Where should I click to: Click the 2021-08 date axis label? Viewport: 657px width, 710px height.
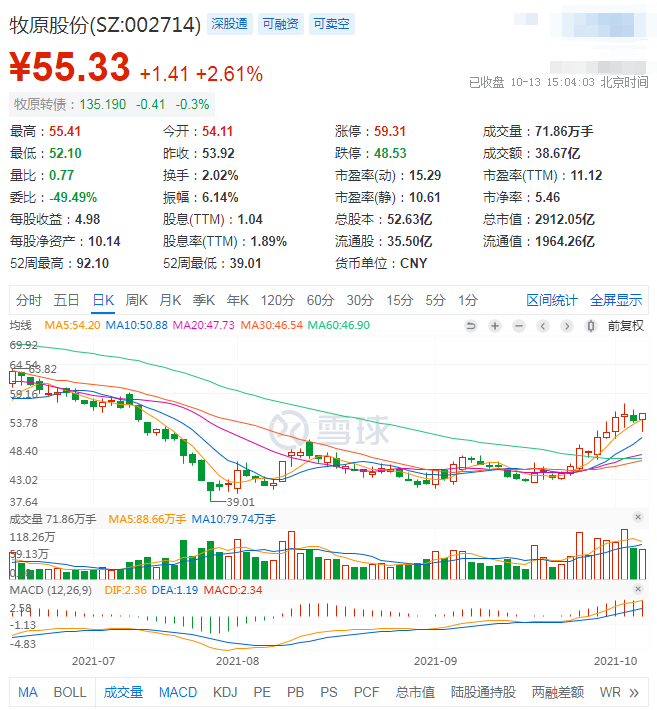point(238,662)
